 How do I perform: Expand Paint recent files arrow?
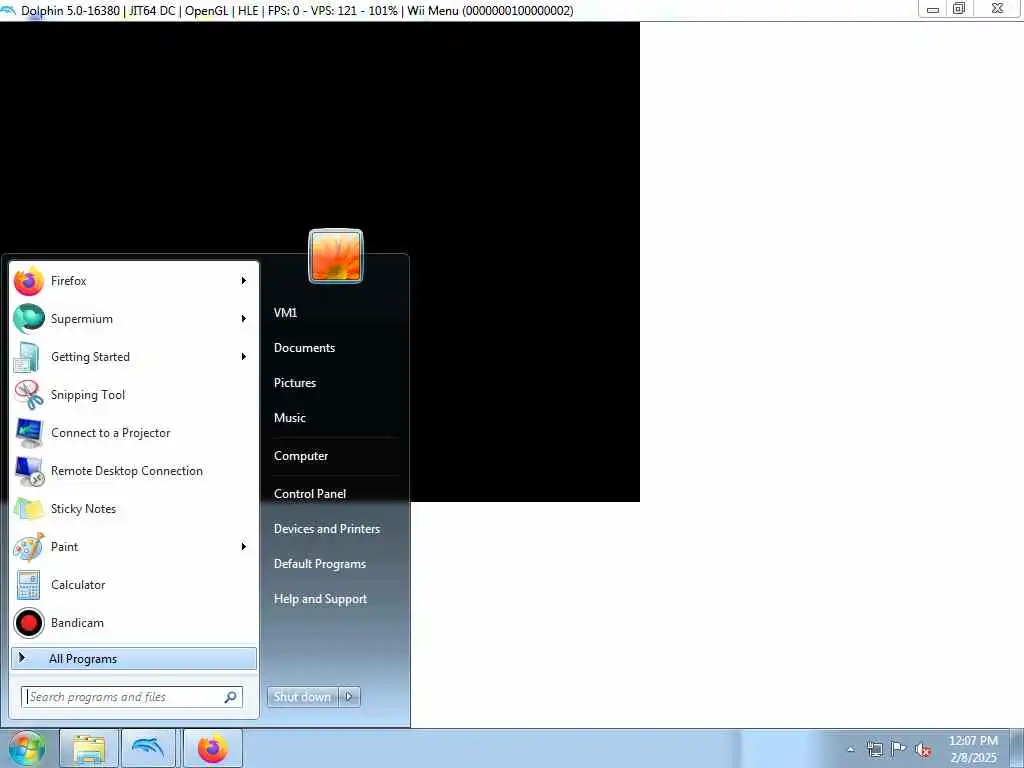click(244, 547)
